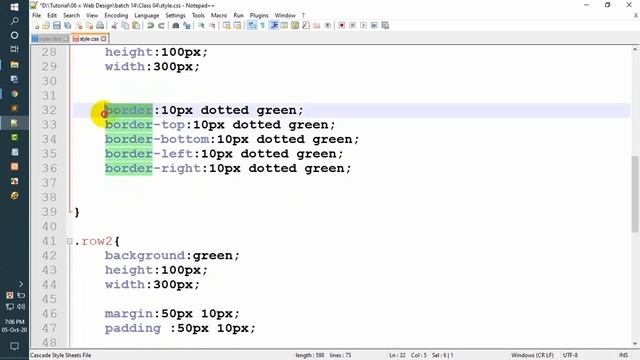The height and width of the screenshot is (360, 640).
Task: Close the style.css tab via its X
Action: (104, 39)
